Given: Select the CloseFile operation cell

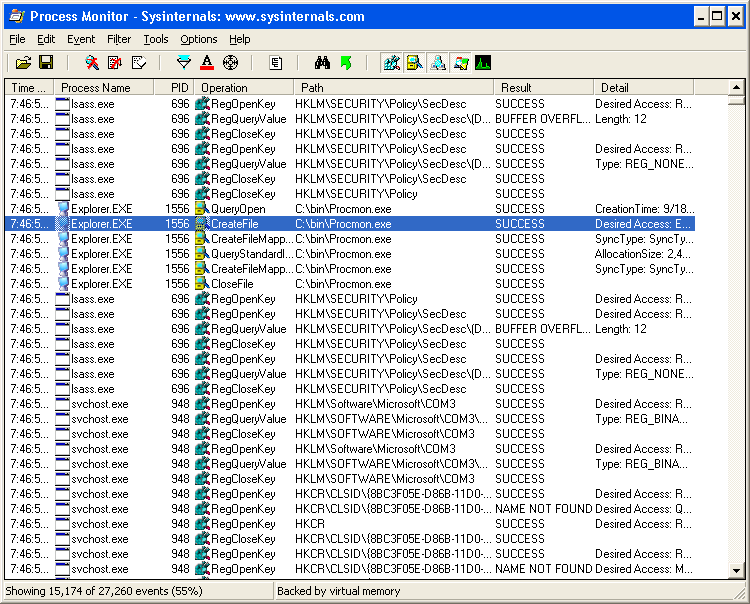Looking at the screenshot, I should pyautogui.click(x=244, y=284).
